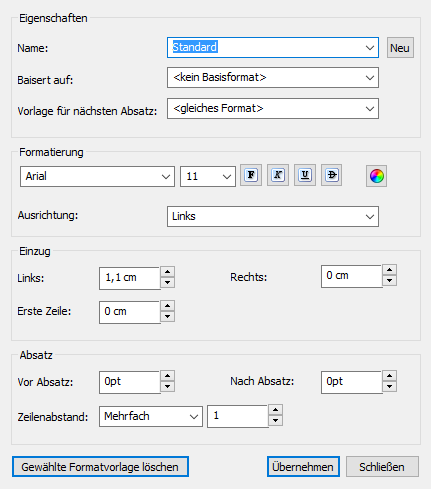Toggle strikethrough formatting button
This screenshot has height=489, width=431.
coord(332,175)
